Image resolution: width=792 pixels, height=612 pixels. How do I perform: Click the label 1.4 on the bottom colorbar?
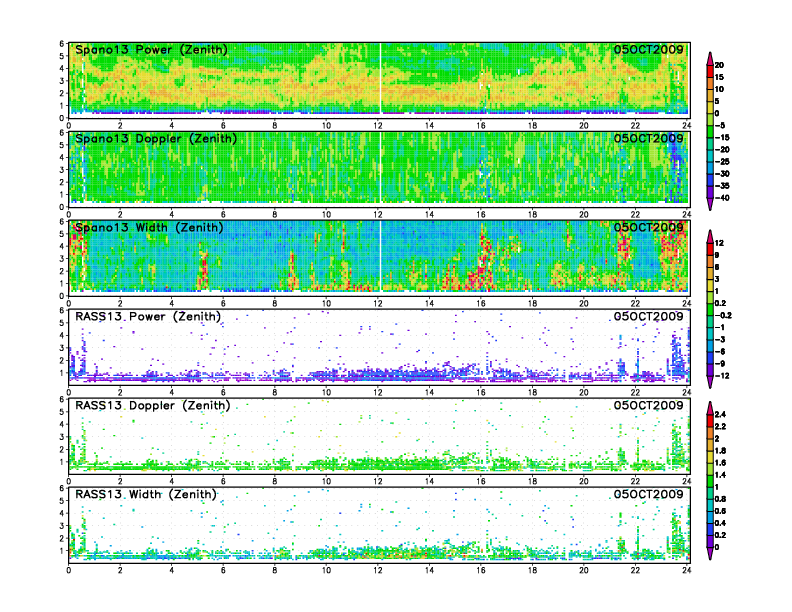pos(720,475)
